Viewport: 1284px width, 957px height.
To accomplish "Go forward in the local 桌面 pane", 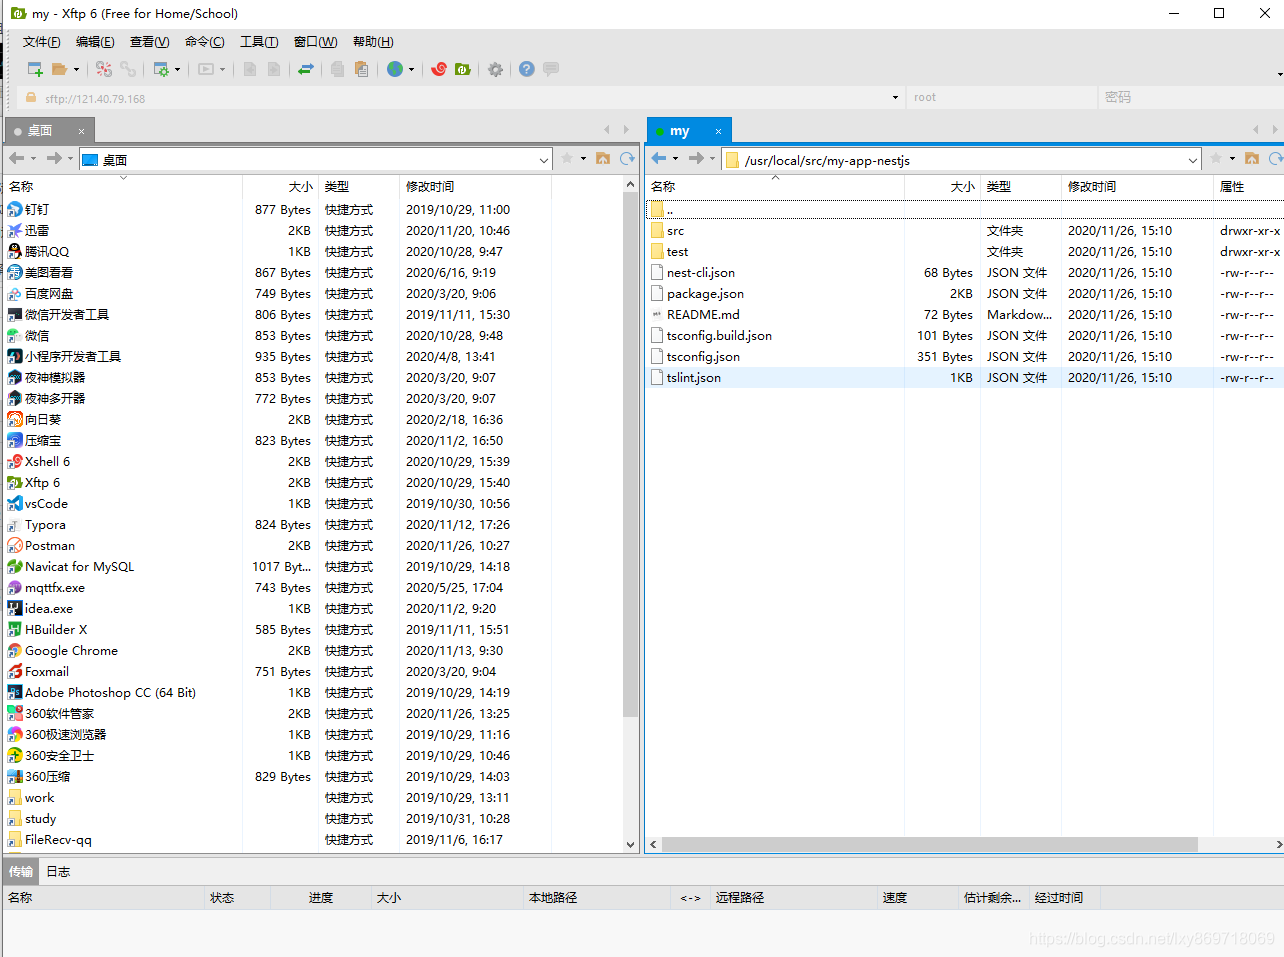I will pyautogui.click(x=54, y=158).
